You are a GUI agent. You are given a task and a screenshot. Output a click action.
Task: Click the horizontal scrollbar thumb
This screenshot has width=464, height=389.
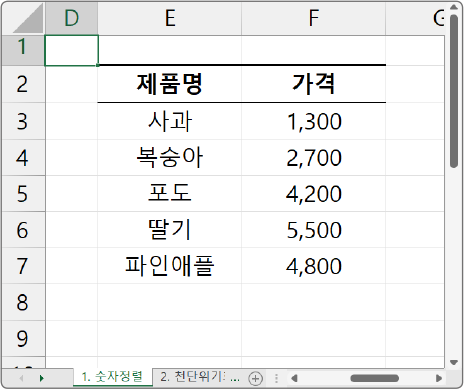coord(375,378)
